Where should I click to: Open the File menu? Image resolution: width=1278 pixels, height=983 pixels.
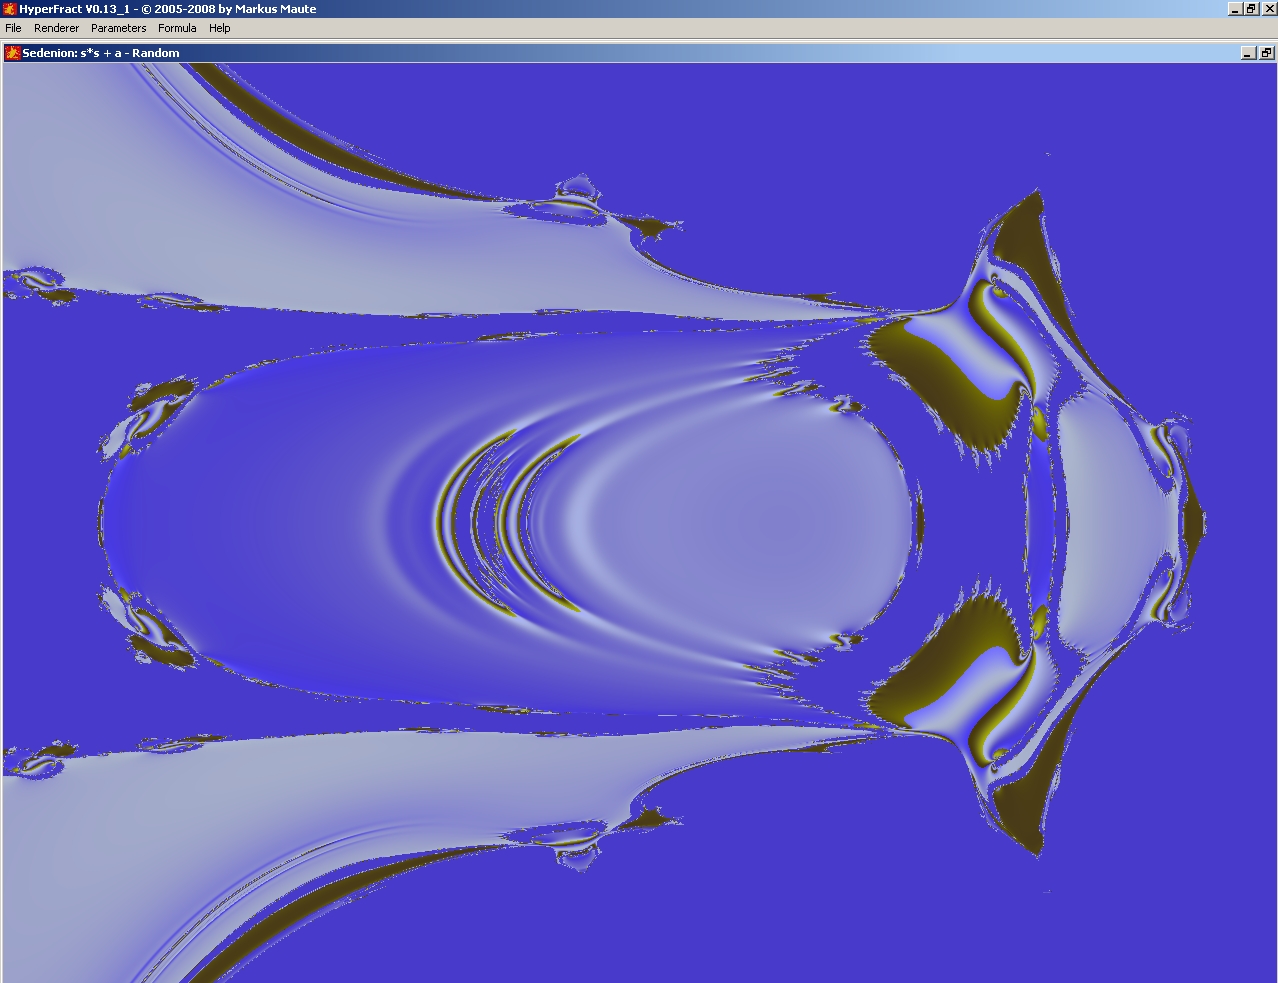click(x=13, y=28)
